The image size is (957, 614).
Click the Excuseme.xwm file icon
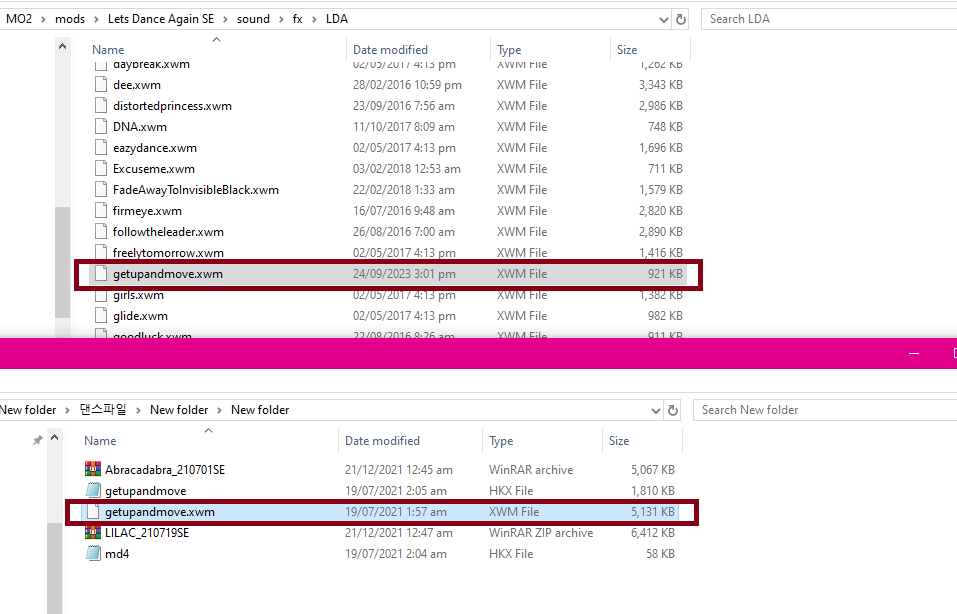pos(101,168)
